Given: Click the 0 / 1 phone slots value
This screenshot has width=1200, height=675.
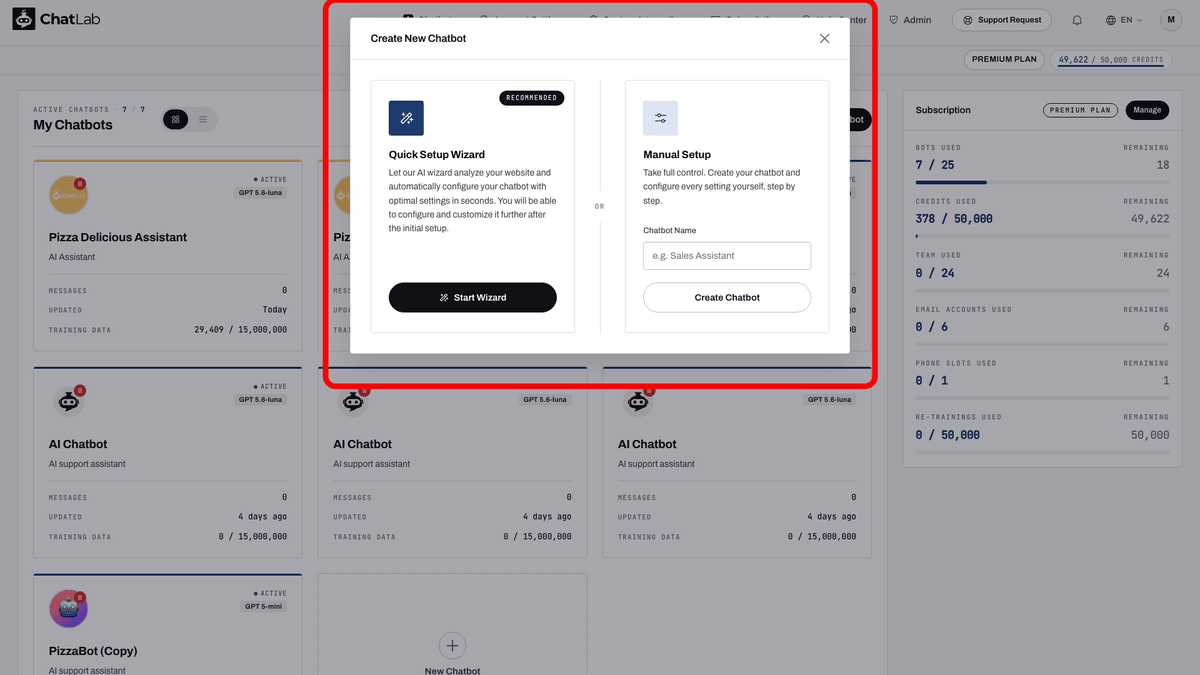Looking at the screenshot, I should coord(931,381).
